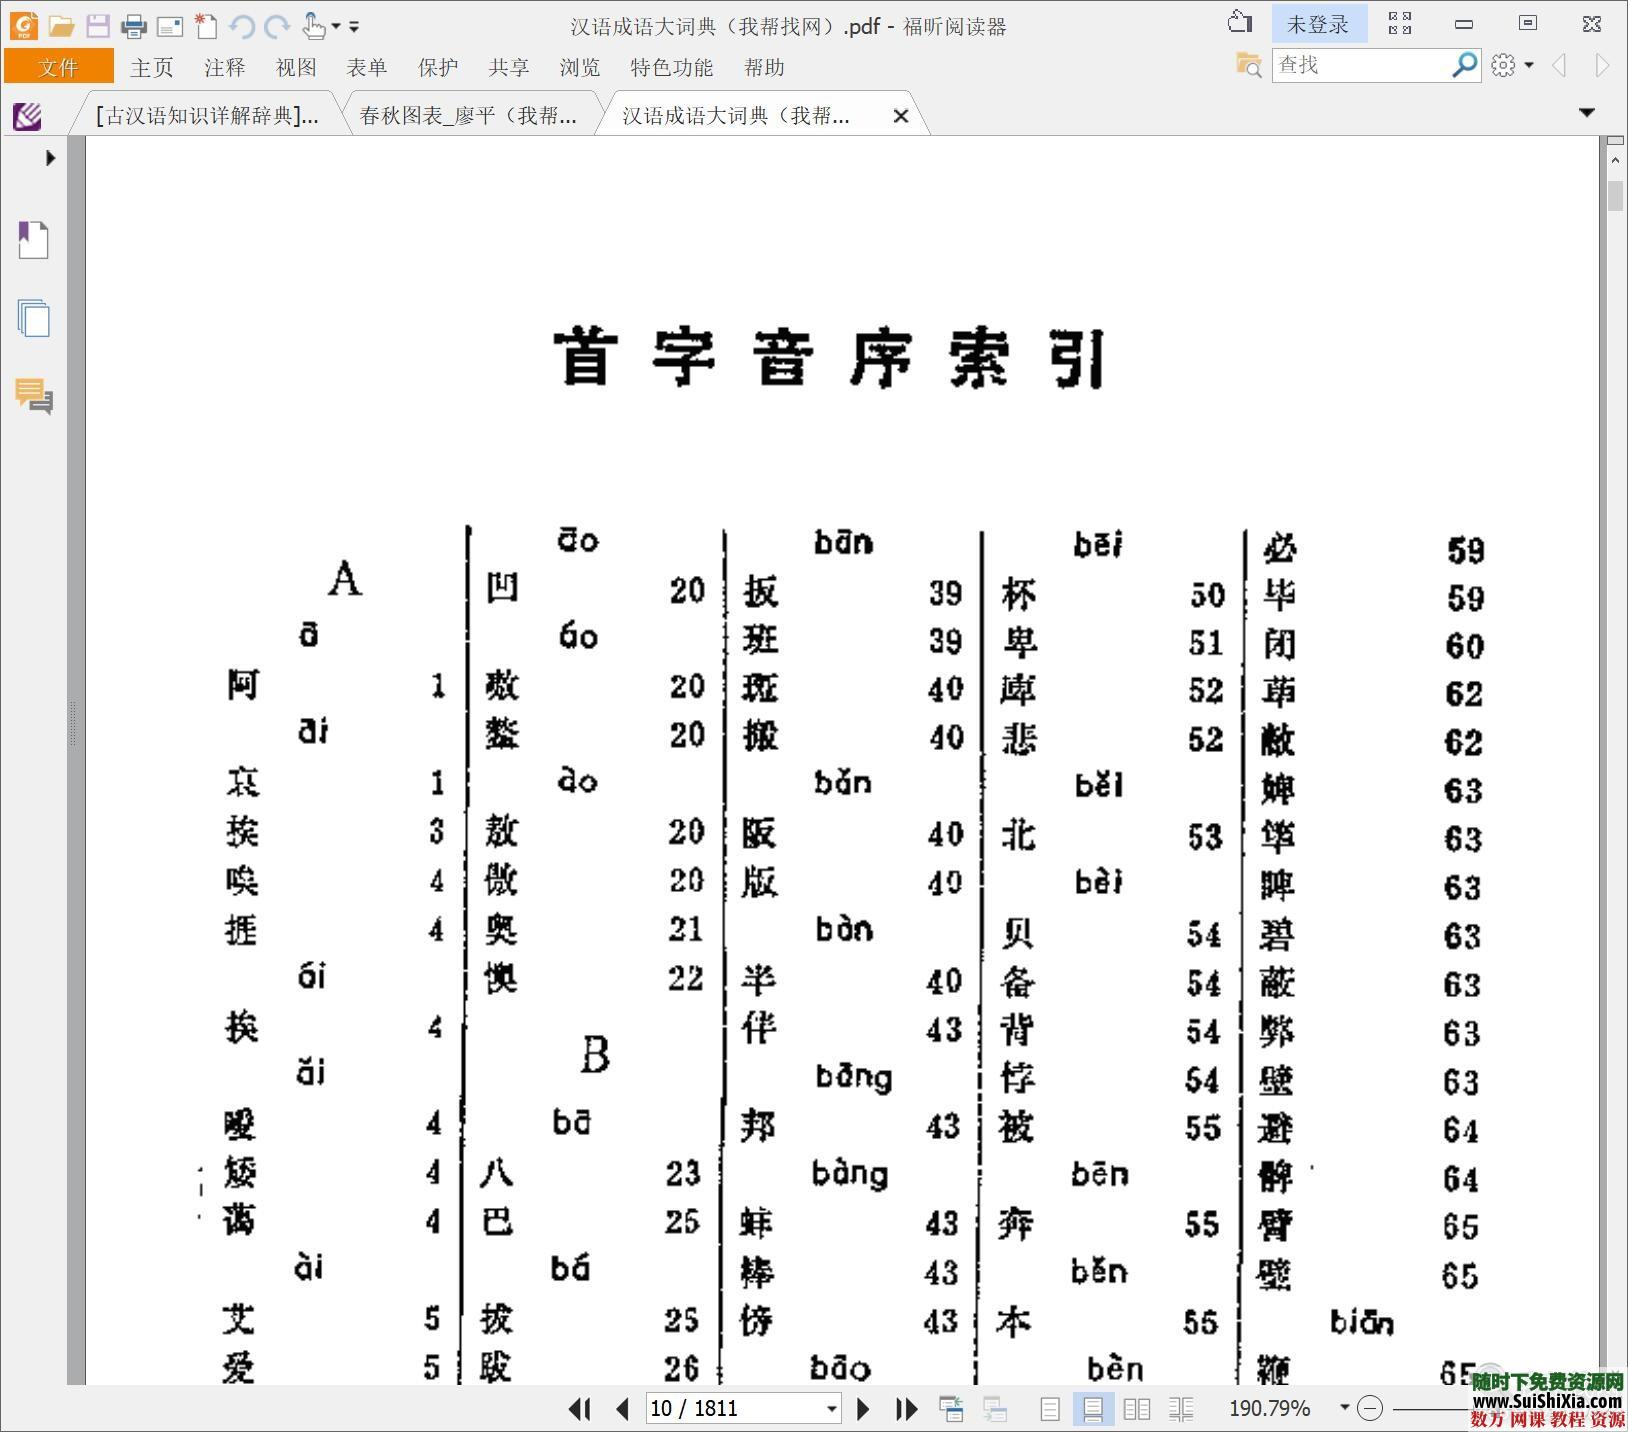
Task: Open the Bookmarks panel in left sidebar
Action: click(x=33, y=240)
